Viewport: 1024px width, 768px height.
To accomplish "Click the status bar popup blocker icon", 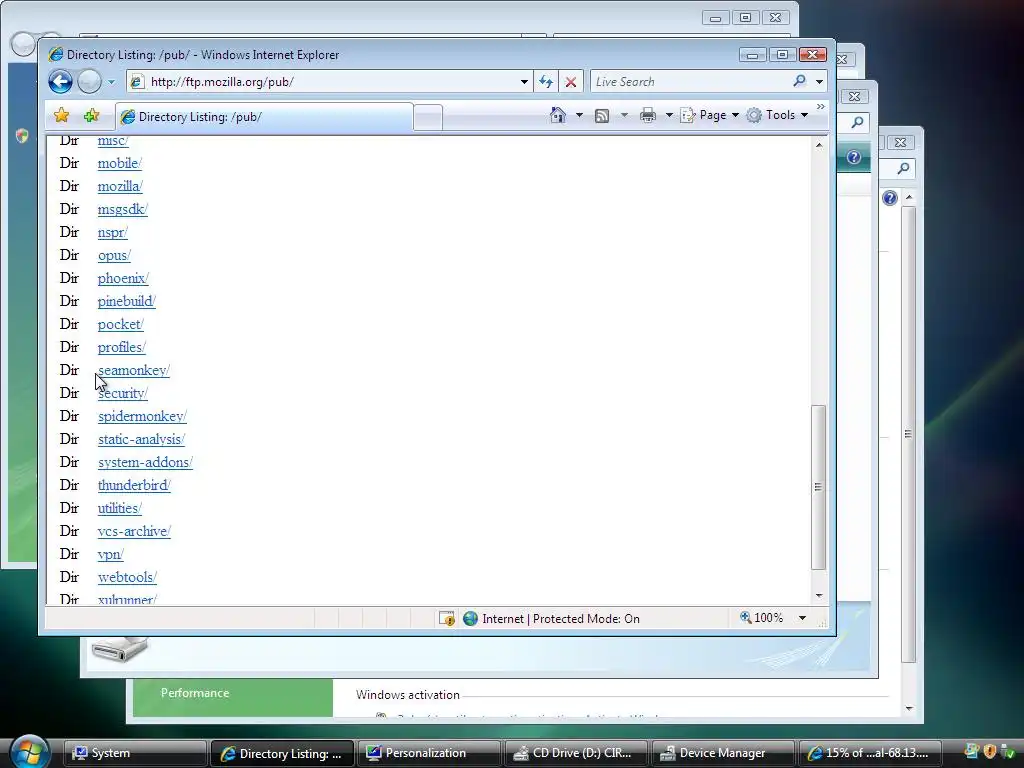I will tap(447, 618).
